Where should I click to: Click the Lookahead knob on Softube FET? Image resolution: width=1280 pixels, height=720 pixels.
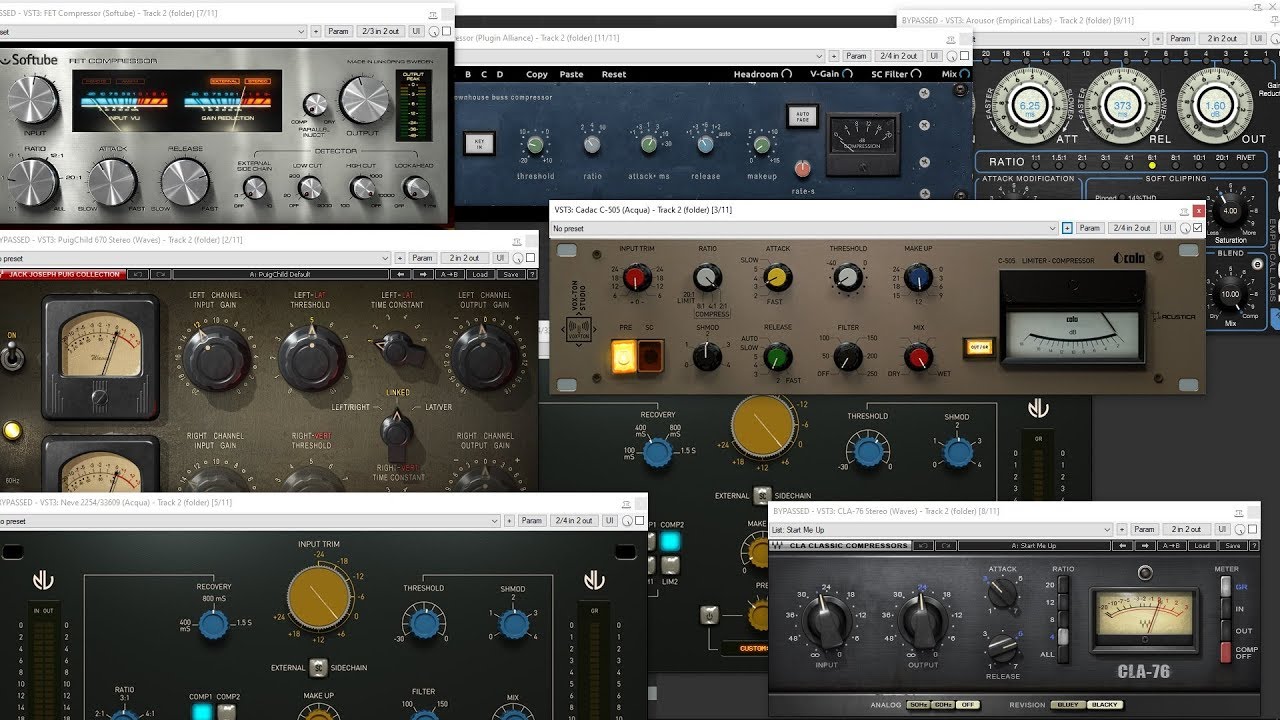(415, 187)
